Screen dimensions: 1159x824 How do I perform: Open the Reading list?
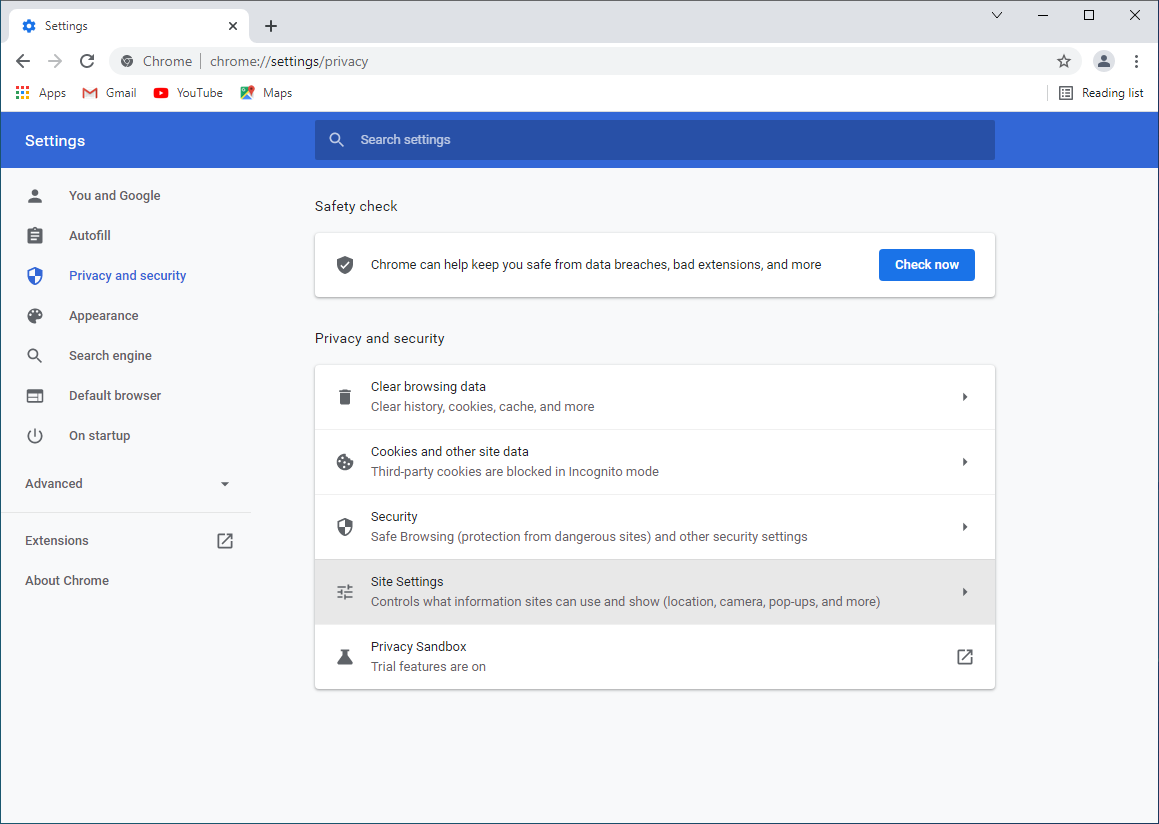click(x=1101, y=93)
